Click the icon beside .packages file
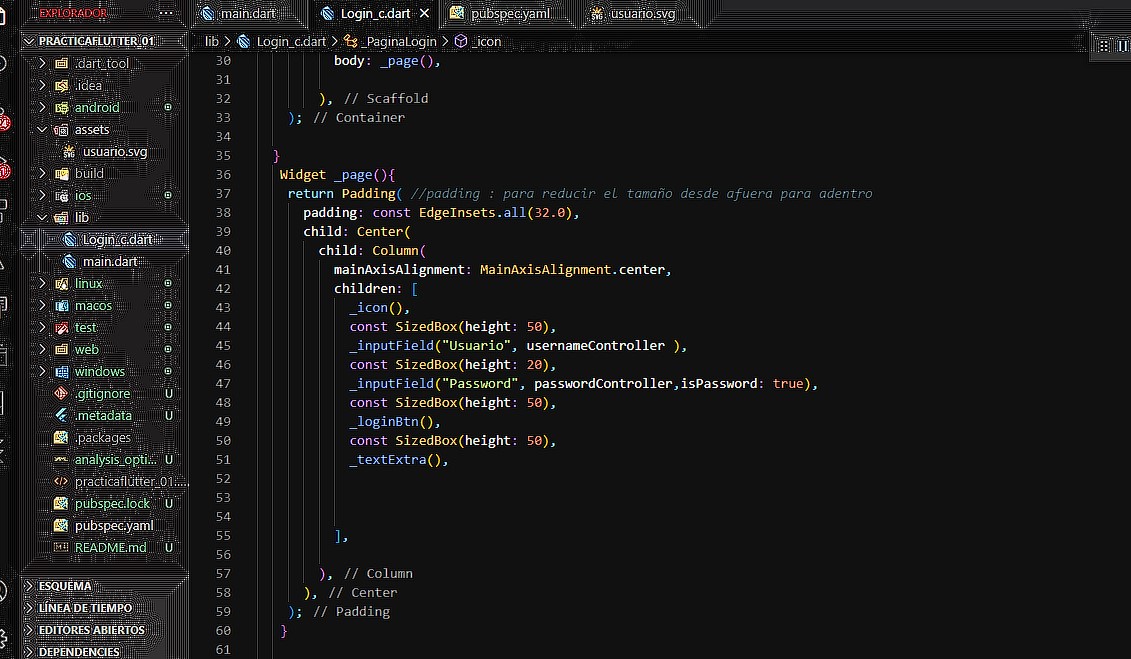 [x=61, y=438]
